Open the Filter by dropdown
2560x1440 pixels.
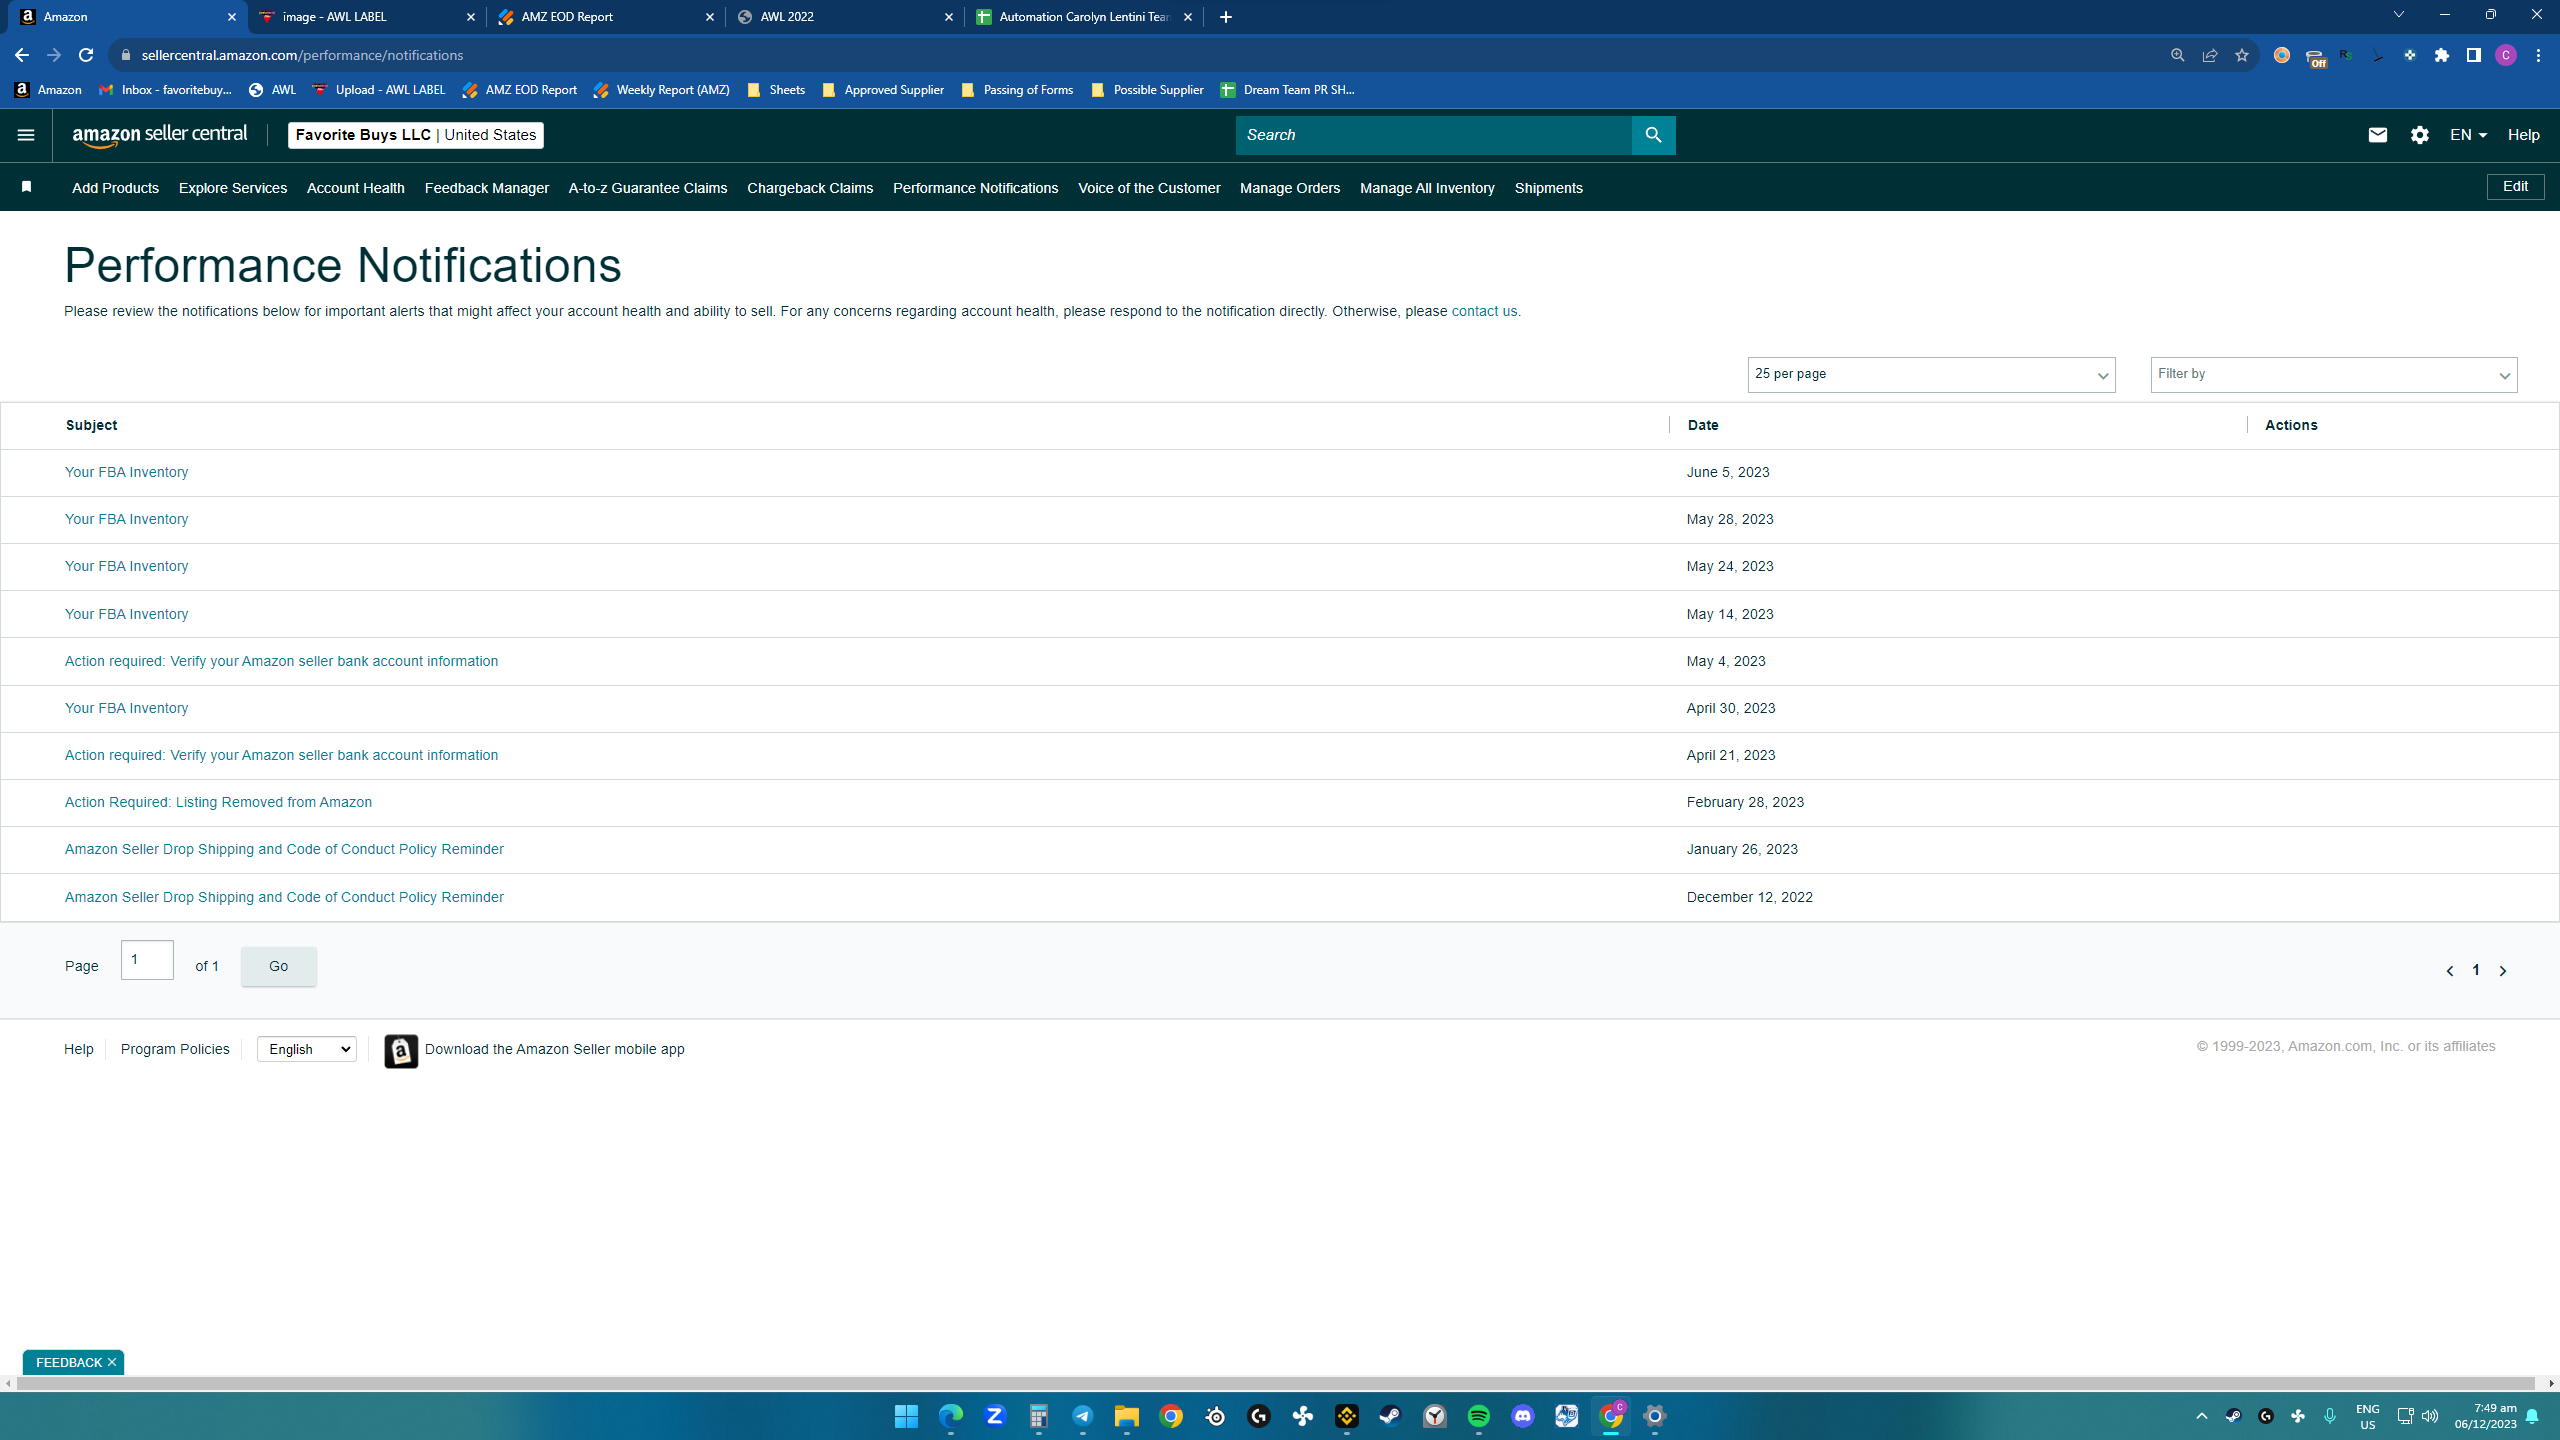pos(2334,375)
